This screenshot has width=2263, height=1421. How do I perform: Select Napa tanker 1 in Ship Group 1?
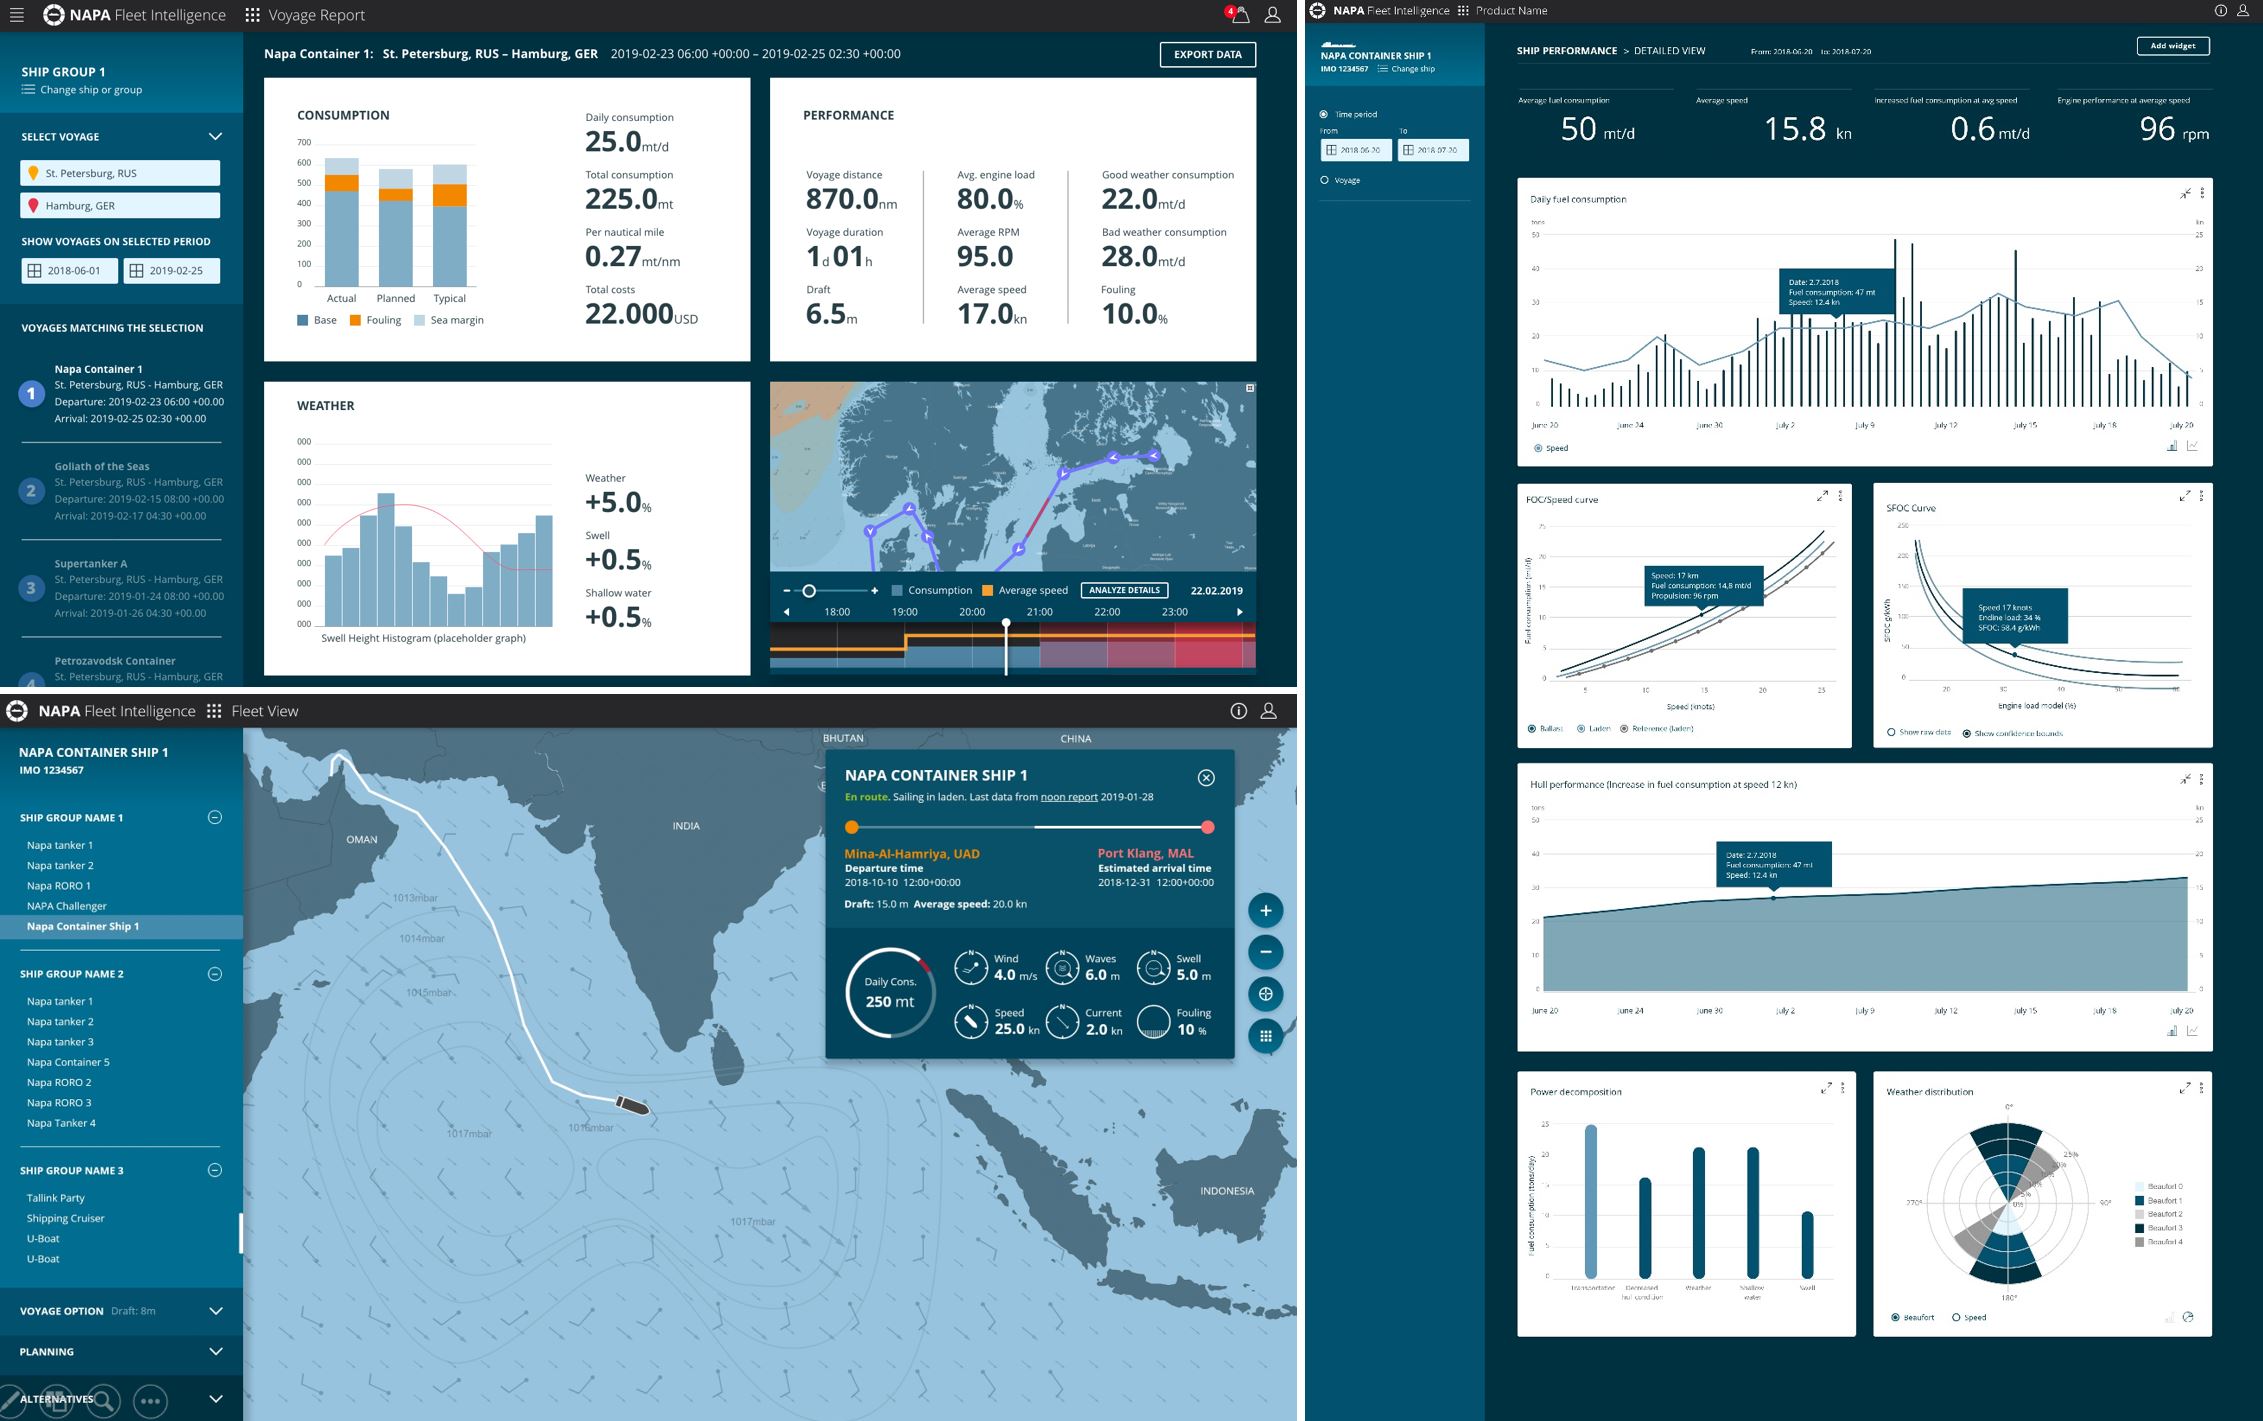[x=60, y=845]
